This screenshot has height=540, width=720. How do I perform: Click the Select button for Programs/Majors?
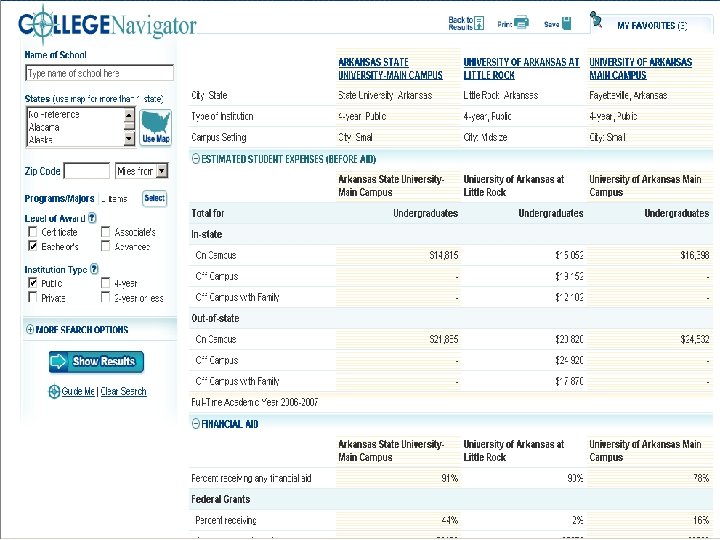pyautogui.click(x=154, y=198)
